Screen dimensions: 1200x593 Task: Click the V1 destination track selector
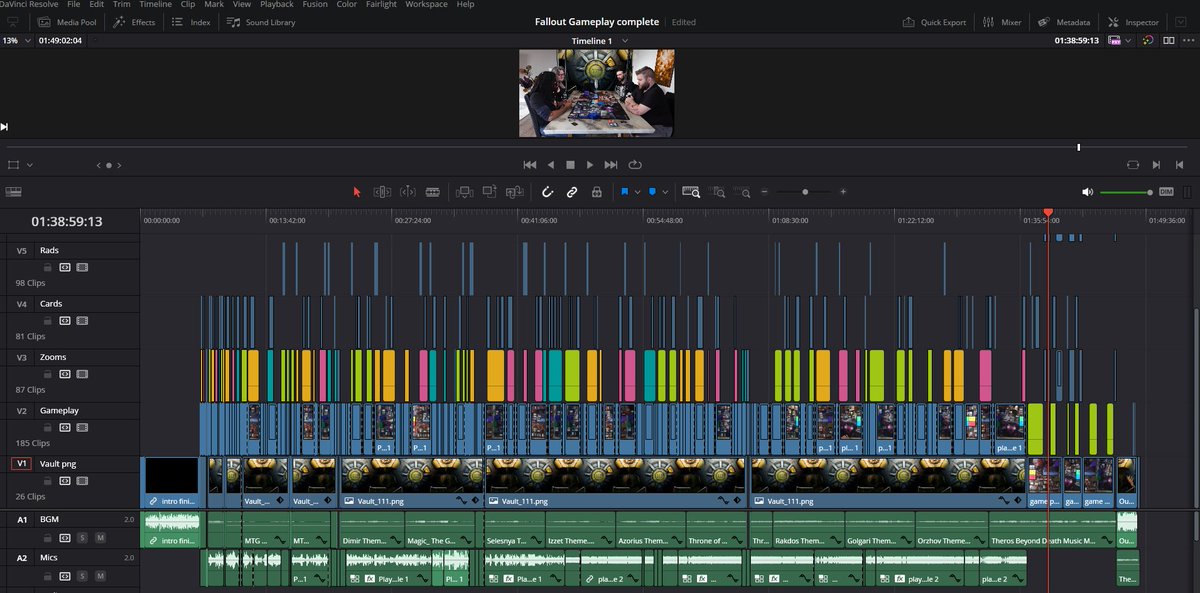(x=20, y=464)
